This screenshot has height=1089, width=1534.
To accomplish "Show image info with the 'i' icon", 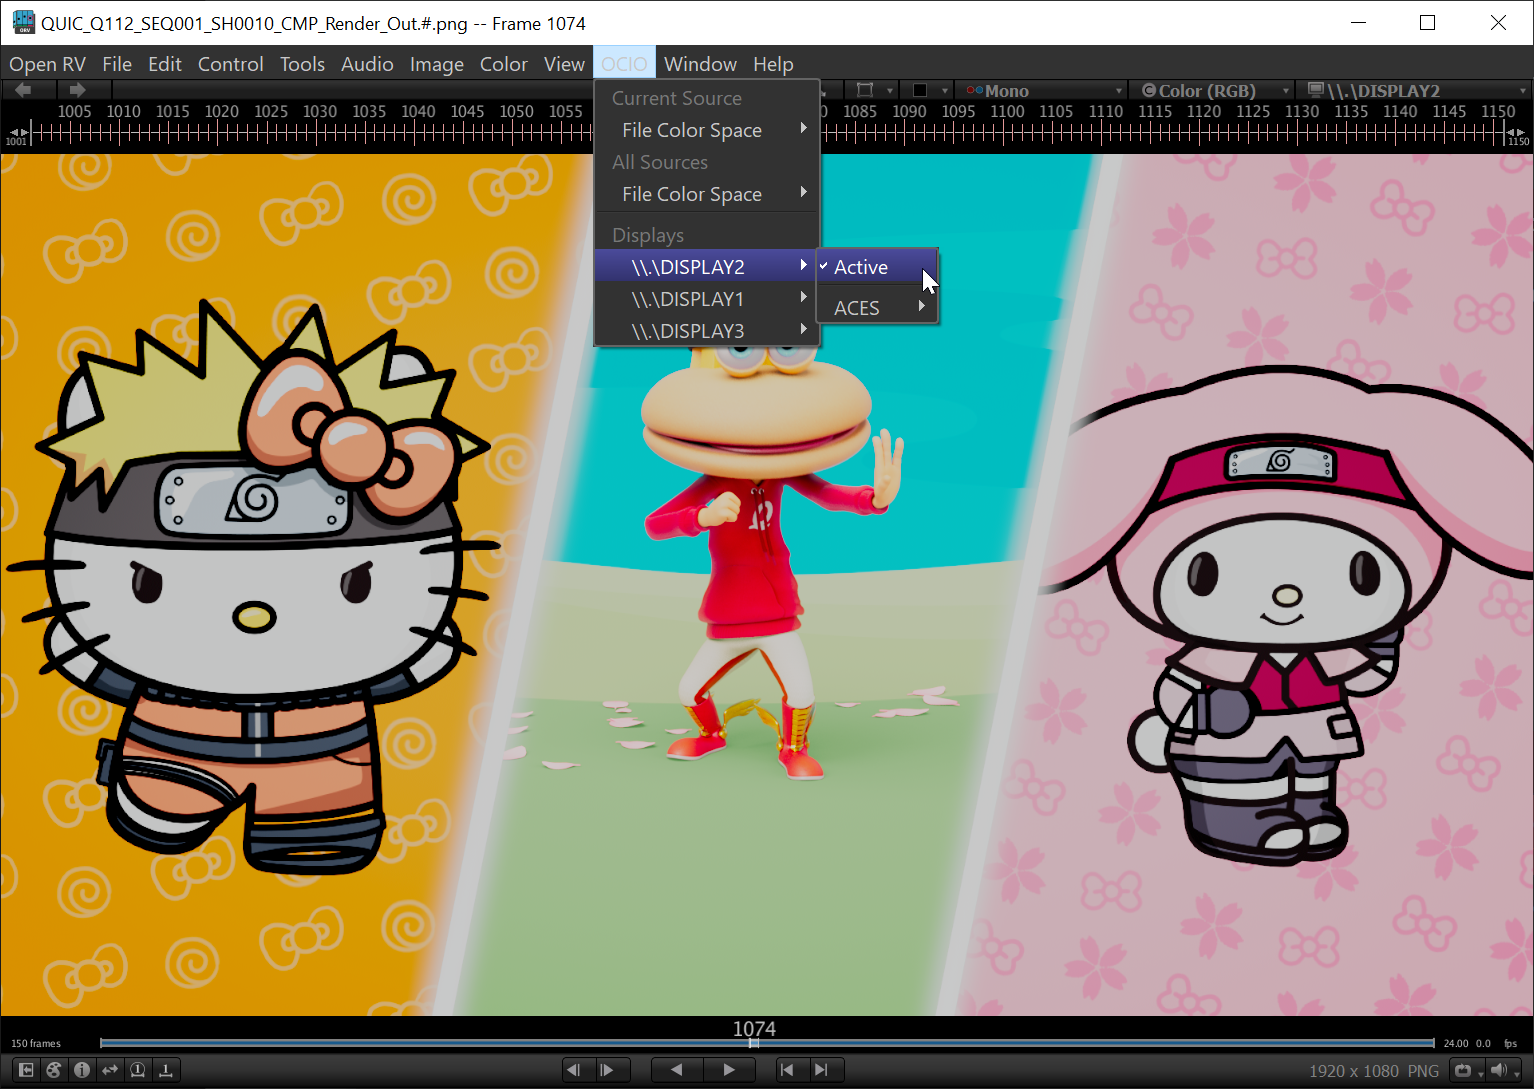I will click(82, 1070).
